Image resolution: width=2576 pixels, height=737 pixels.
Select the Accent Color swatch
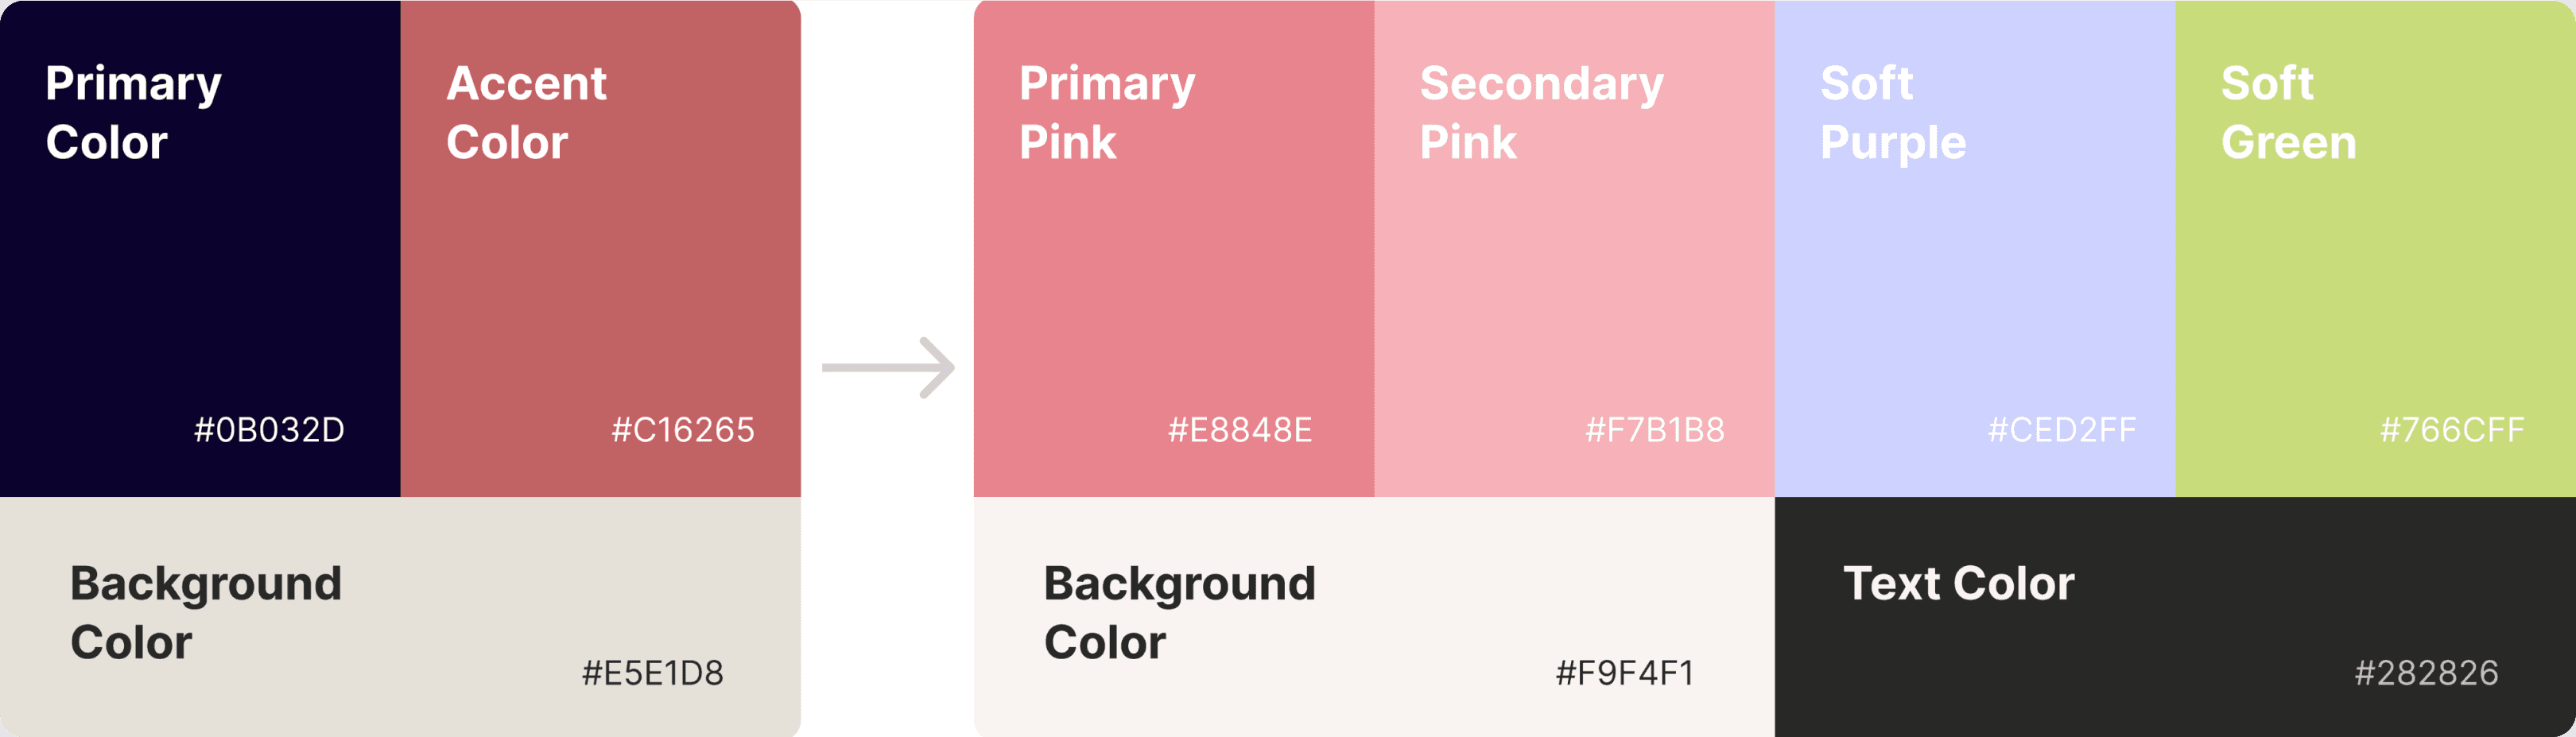[601, 248]
